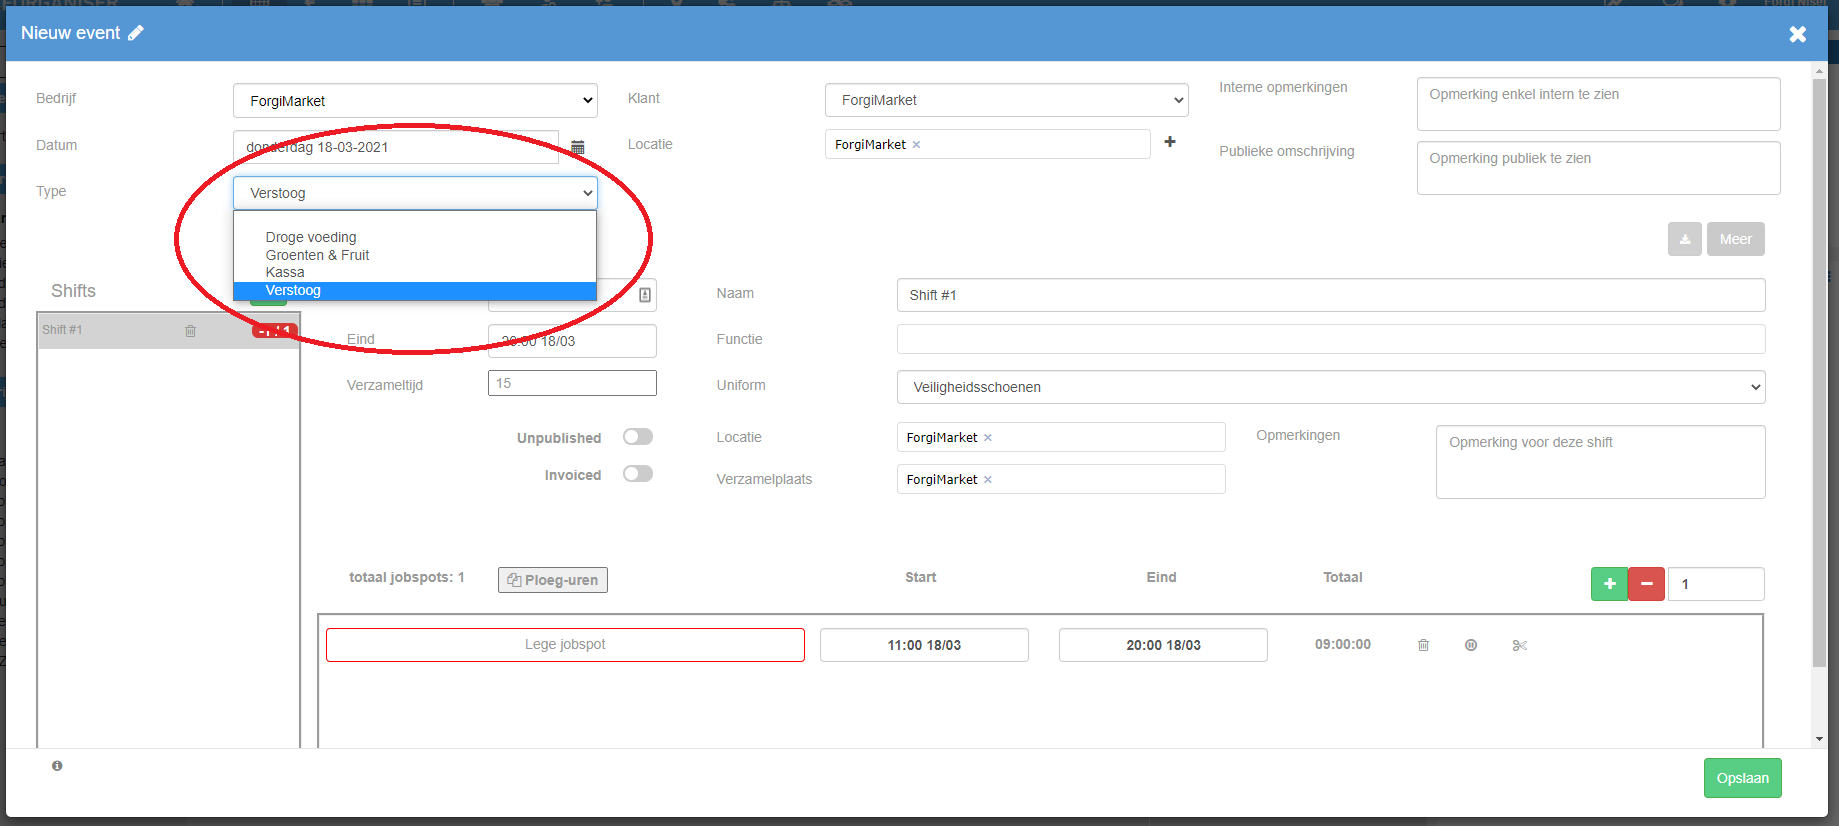
Task: Open the Bedrijf dropdown showing ForgiMarket
Action: (415, 101)
